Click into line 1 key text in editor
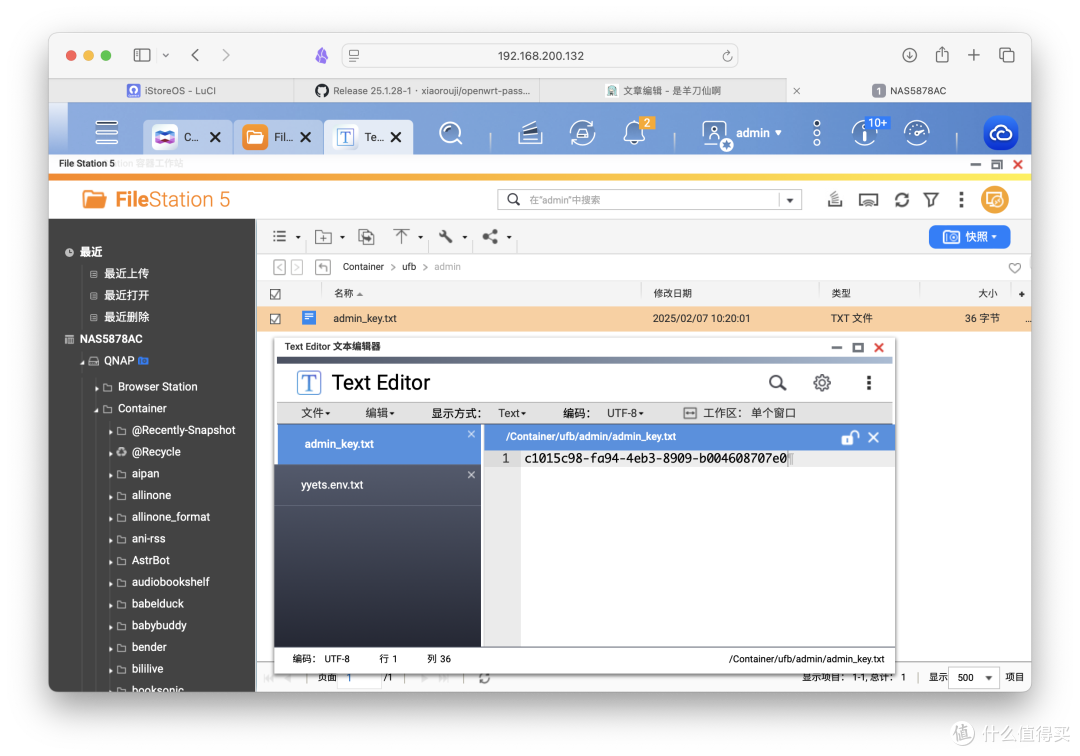 tap(655, 459)
